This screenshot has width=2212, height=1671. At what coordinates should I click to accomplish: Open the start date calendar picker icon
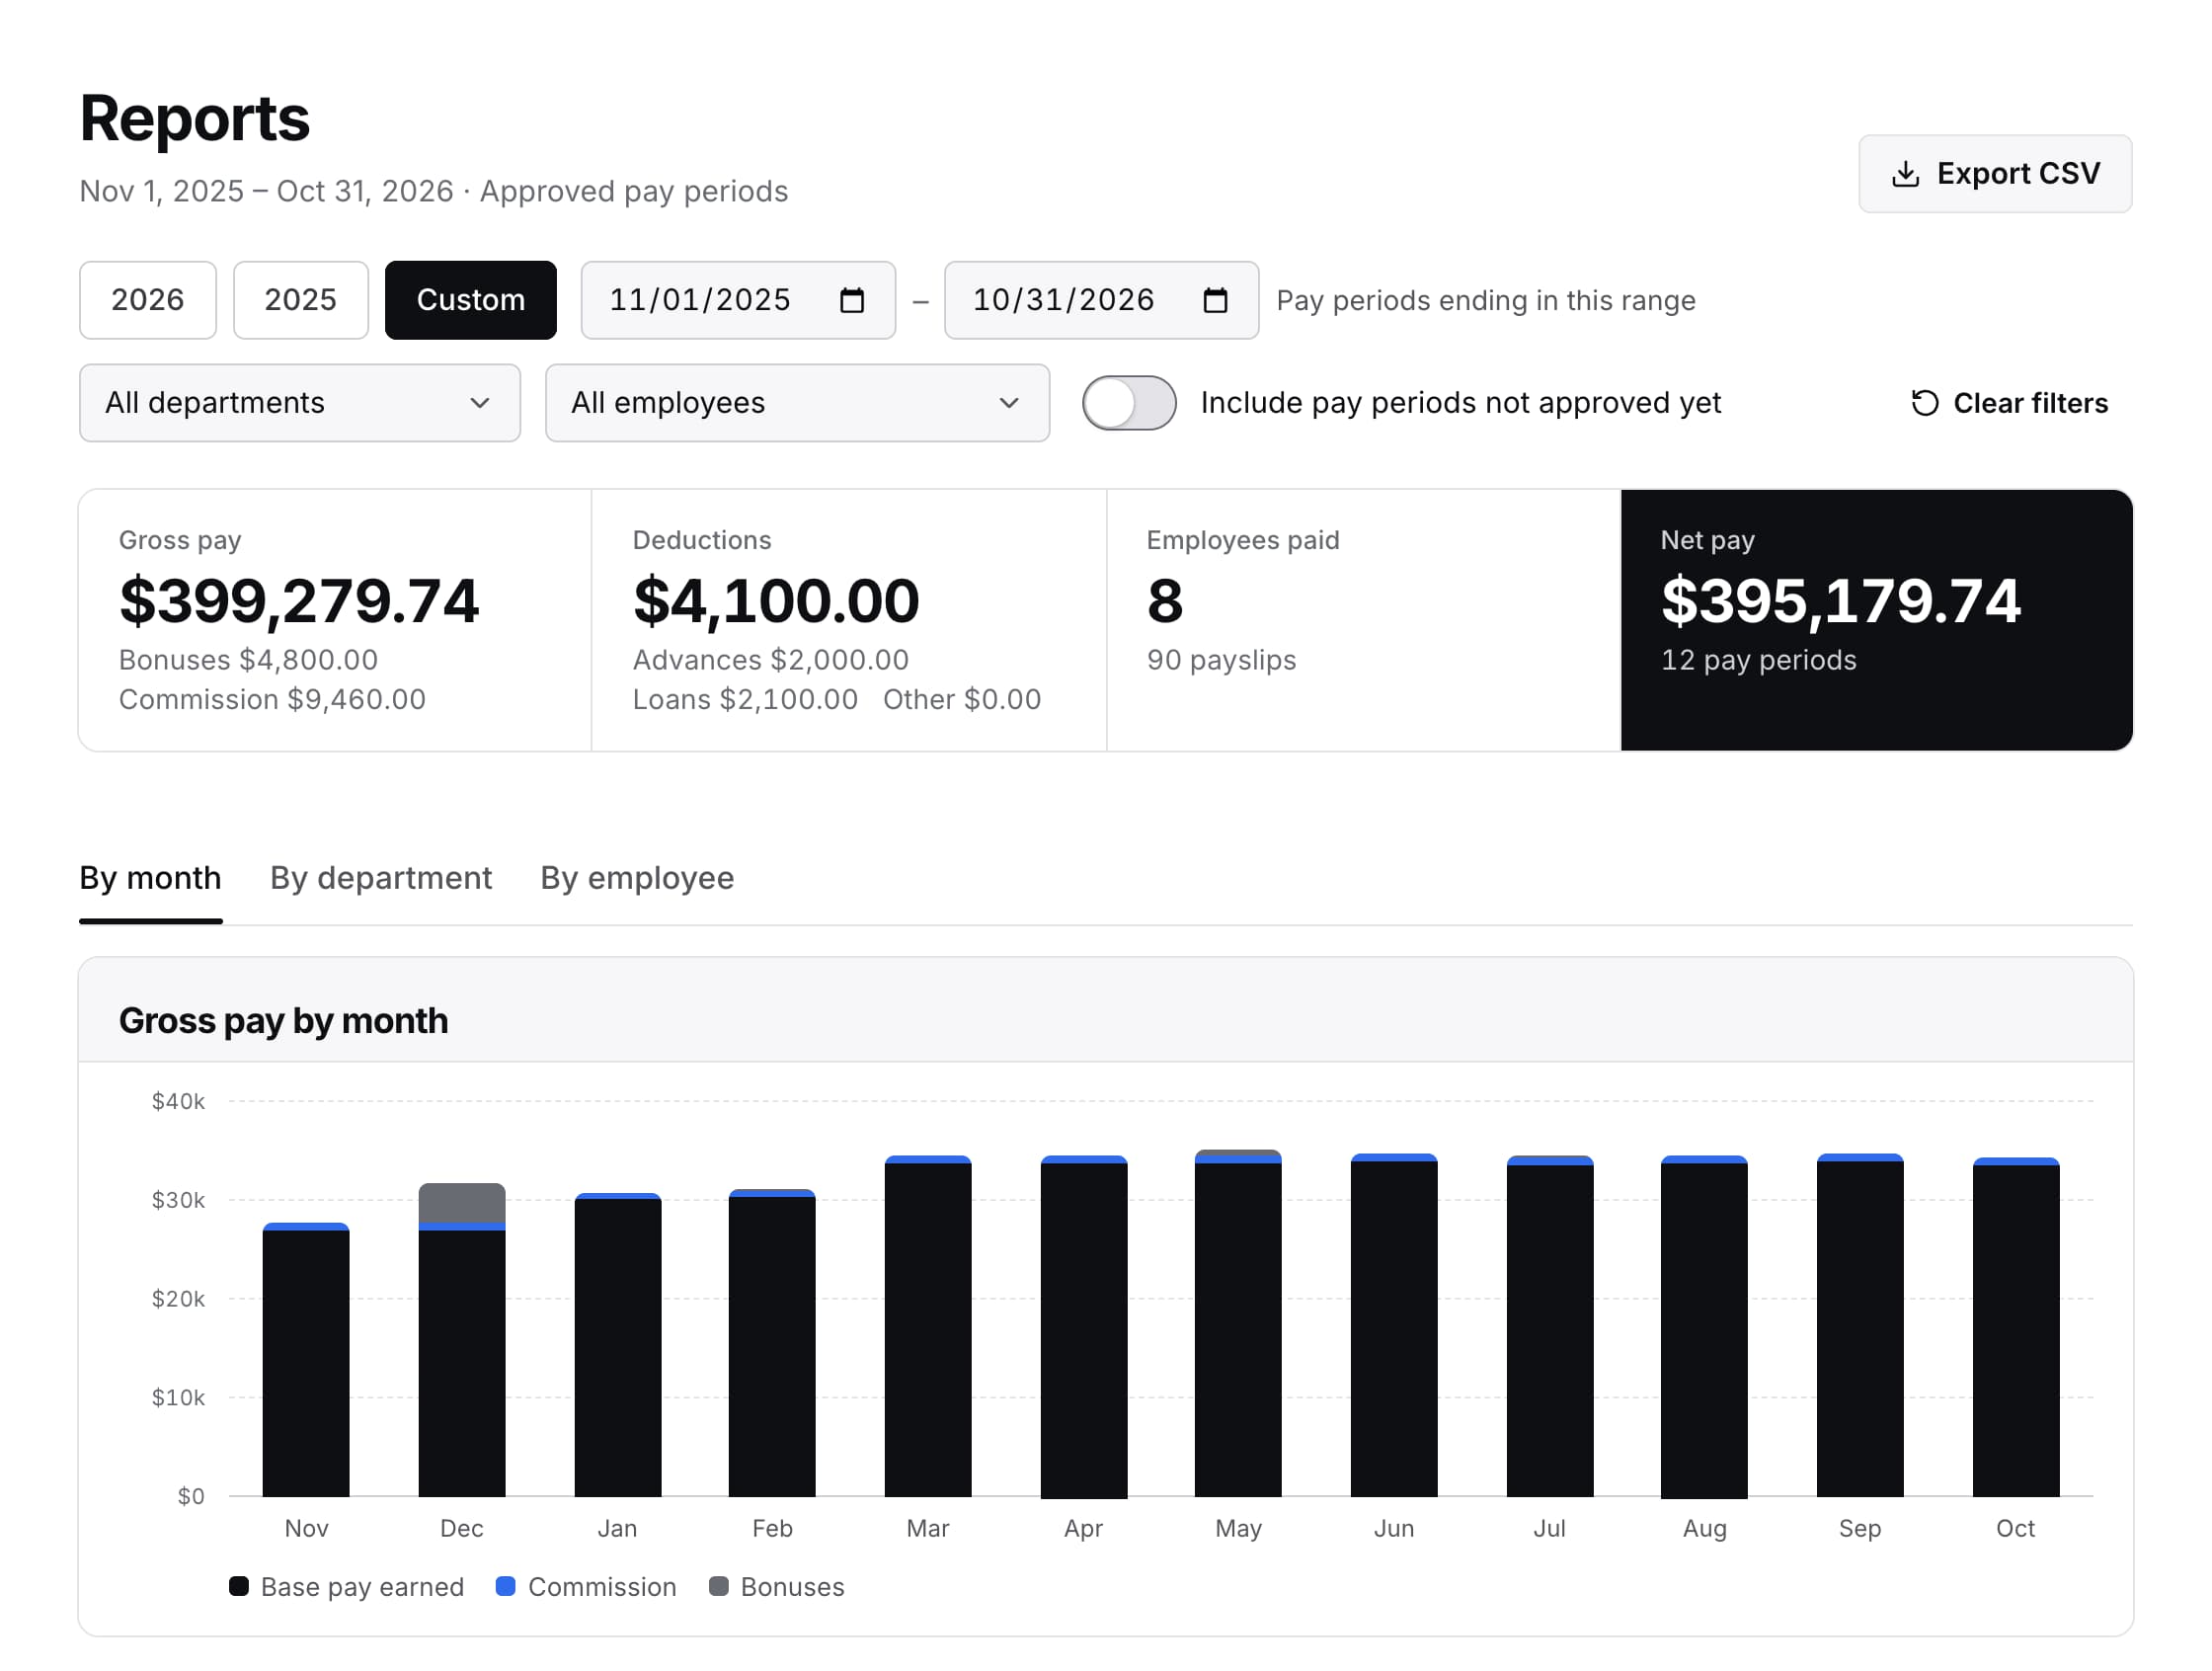[852, 300]
